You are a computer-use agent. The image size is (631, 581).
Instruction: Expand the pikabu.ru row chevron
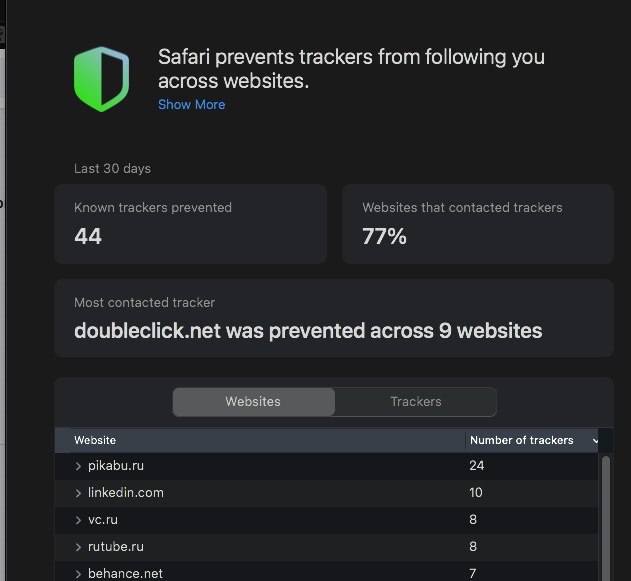pyautogui.click(x=78, y=466)
